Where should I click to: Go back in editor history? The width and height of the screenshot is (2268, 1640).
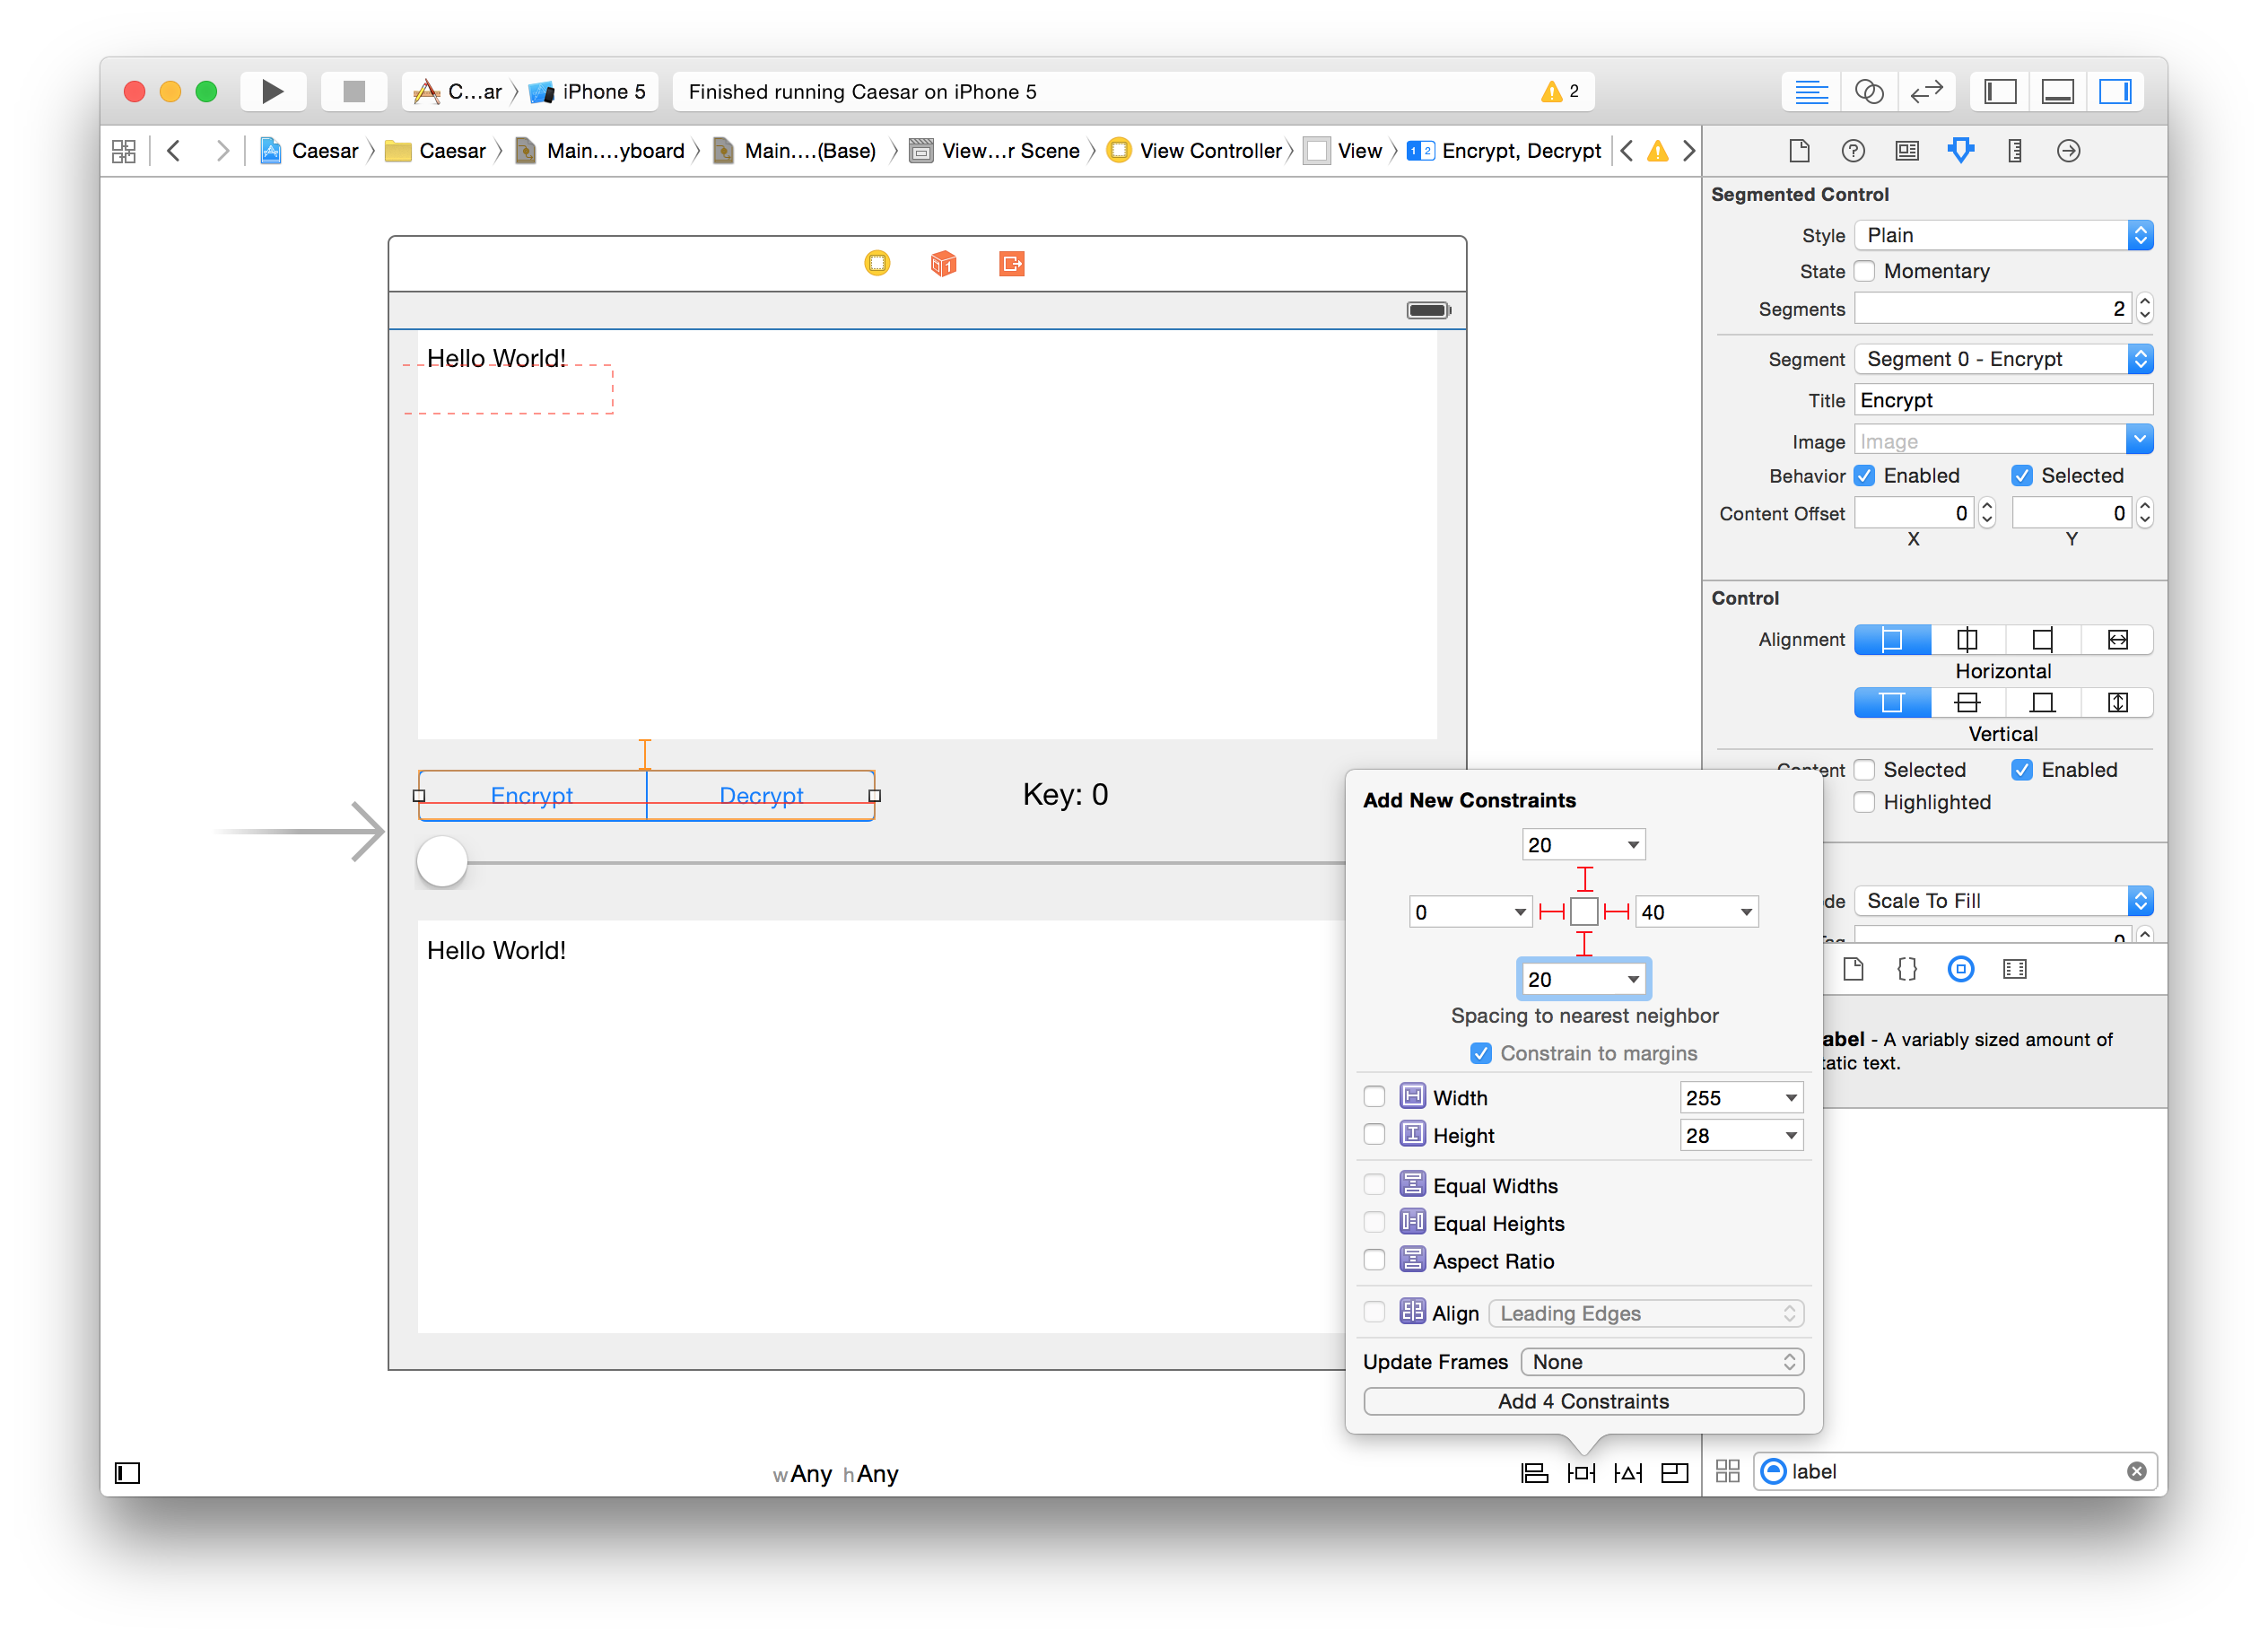174,151
